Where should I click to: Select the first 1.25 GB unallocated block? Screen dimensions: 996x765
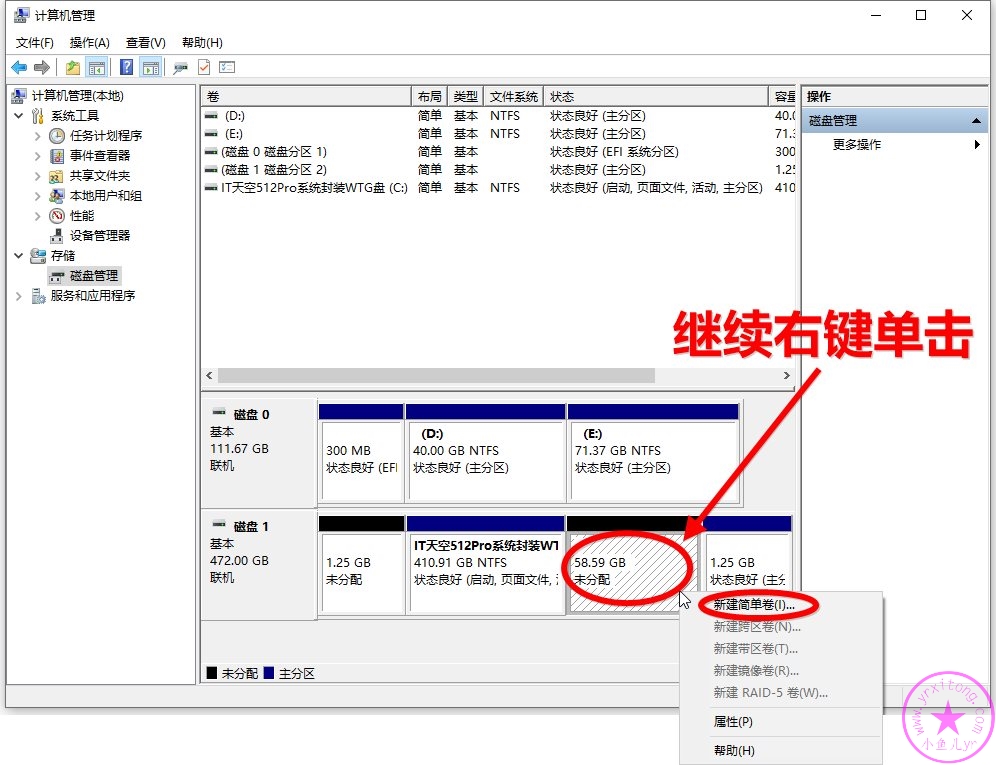(x=361, y=565)
